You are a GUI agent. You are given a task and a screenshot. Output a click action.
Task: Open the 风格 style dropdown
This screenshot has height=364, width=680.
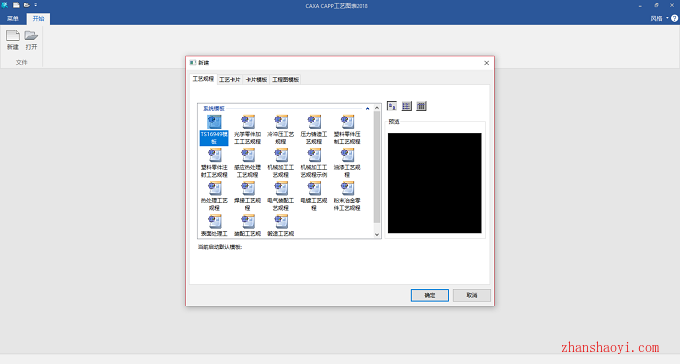(x=659, y=19)
